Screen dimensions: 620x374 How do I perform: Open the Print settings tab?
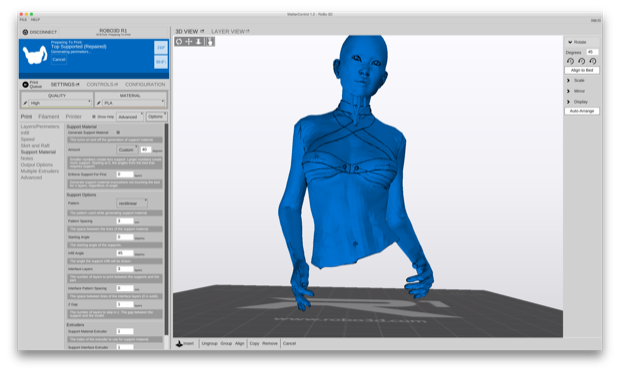(x=26, y=117)
